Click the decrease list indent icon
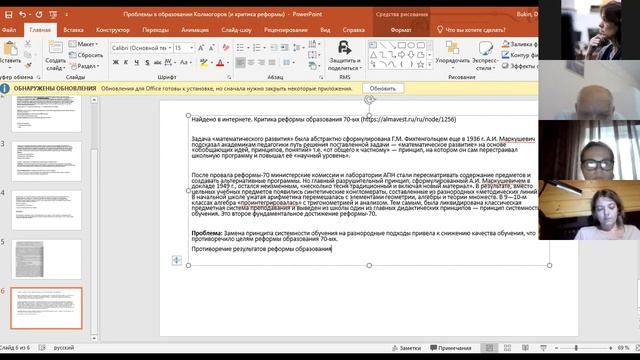 click(x=274, y=48)
